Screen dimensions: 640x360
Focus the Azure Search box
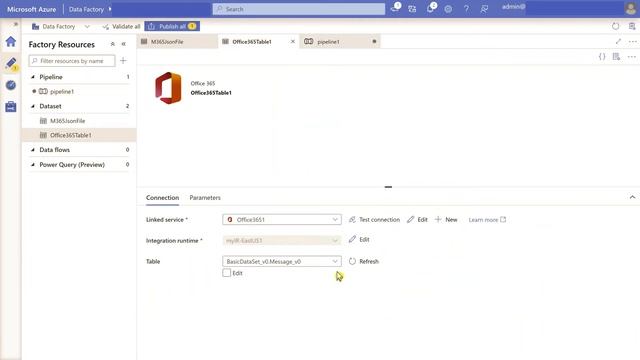click(x=298, y=9)
